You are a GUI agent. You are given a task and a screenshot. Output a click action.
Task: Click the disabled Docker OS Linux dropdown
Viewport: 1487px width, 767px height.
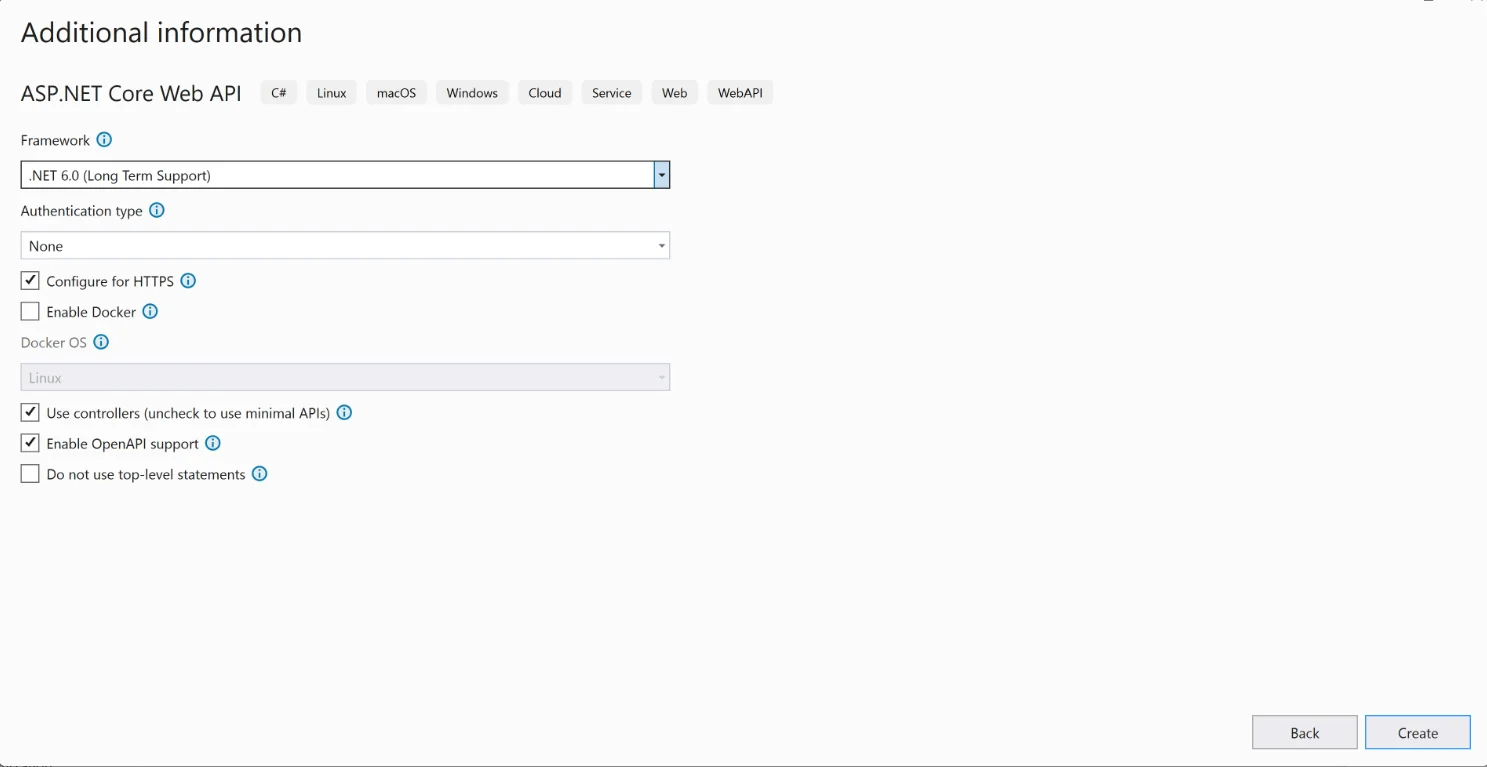tap(345, 378)
